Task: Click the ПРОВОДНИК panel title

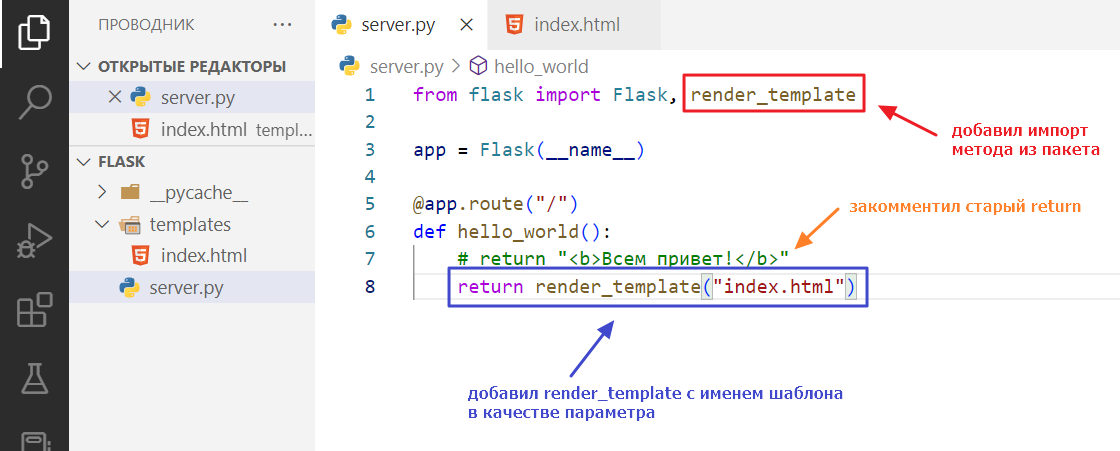Action: pyautogui.click(x=146, y=25)
